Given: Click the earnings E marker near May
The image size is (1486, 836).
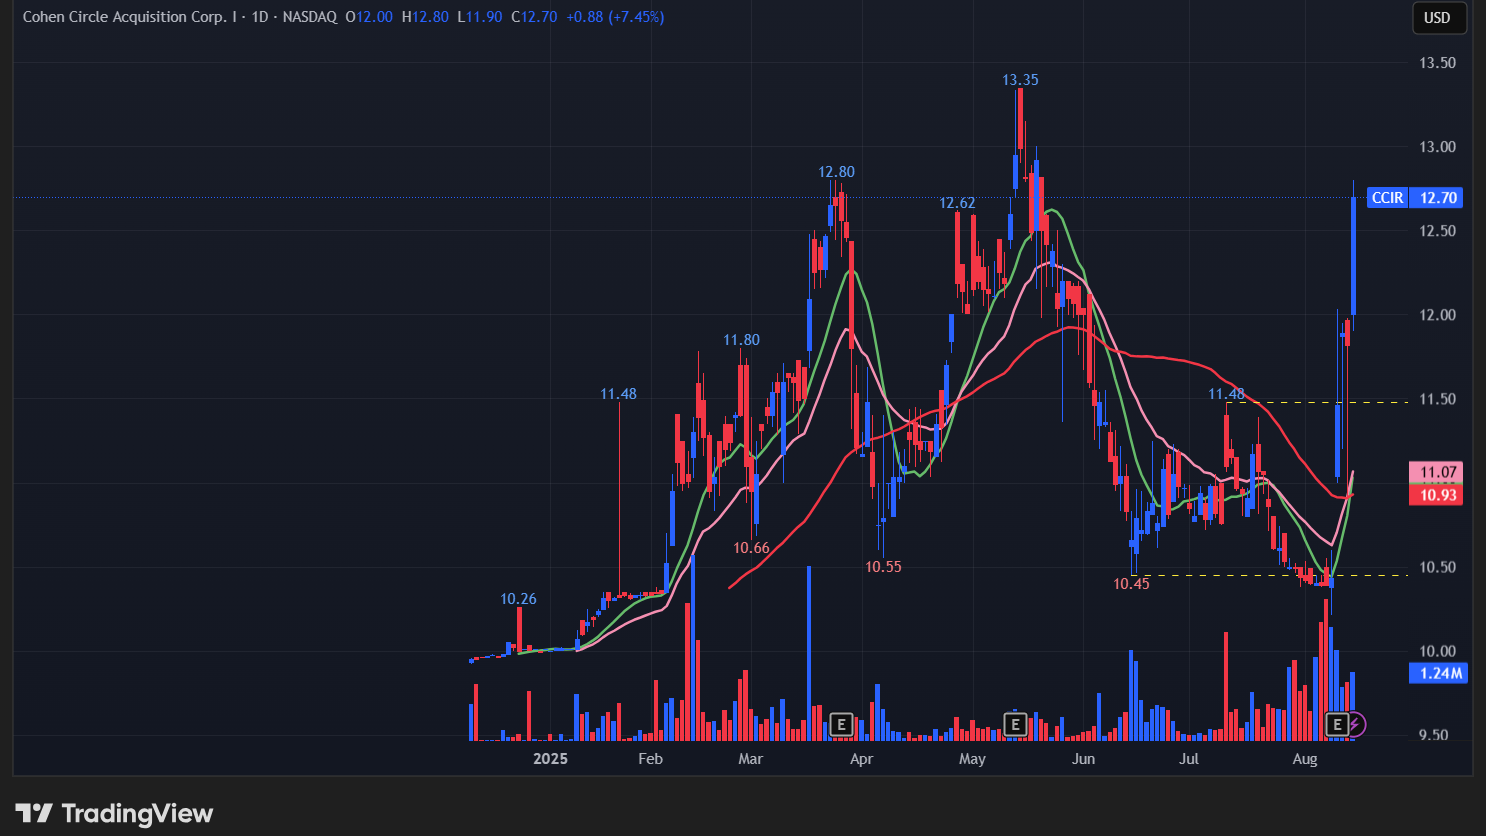Looking at the screenshot, I should (1015, 724).
